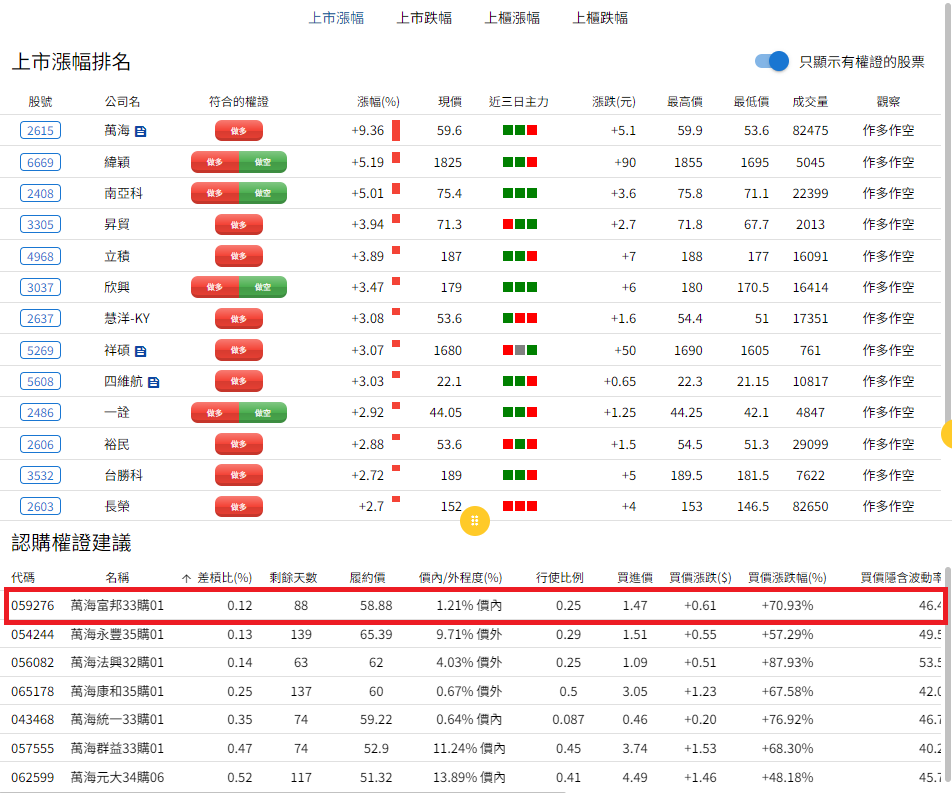Open stock code 2615 link
952x793 pixels.
click(x=41, y=130)
